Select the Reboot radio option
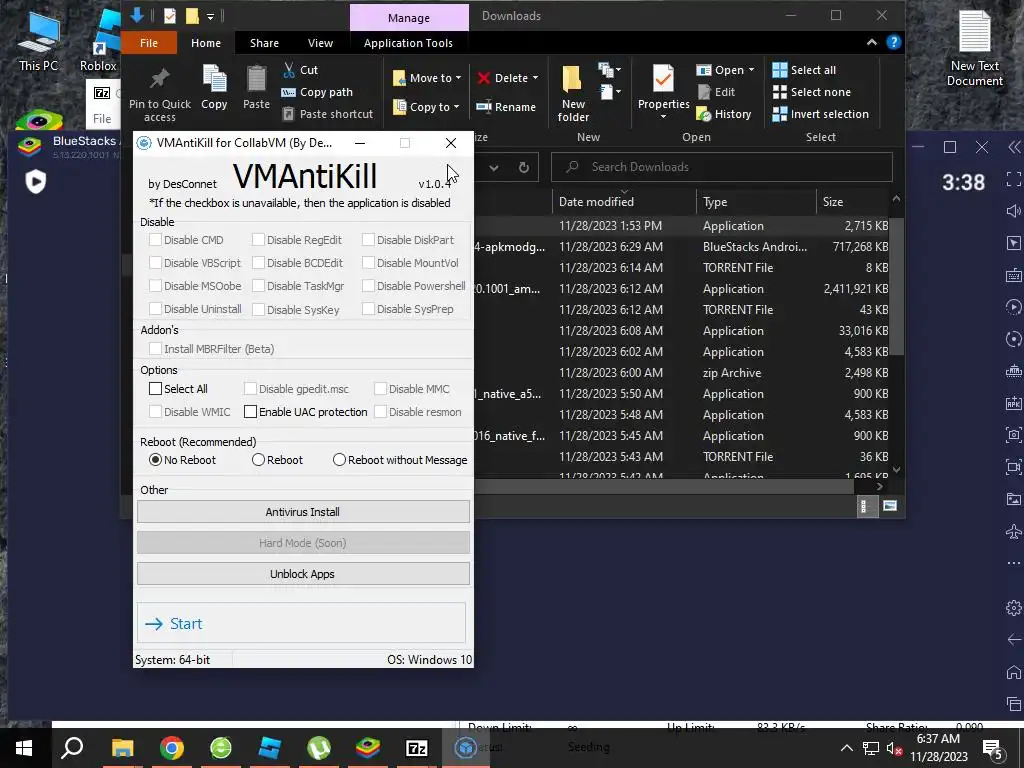The width and height of the screenshot is (1024, 768). (258, 460)
